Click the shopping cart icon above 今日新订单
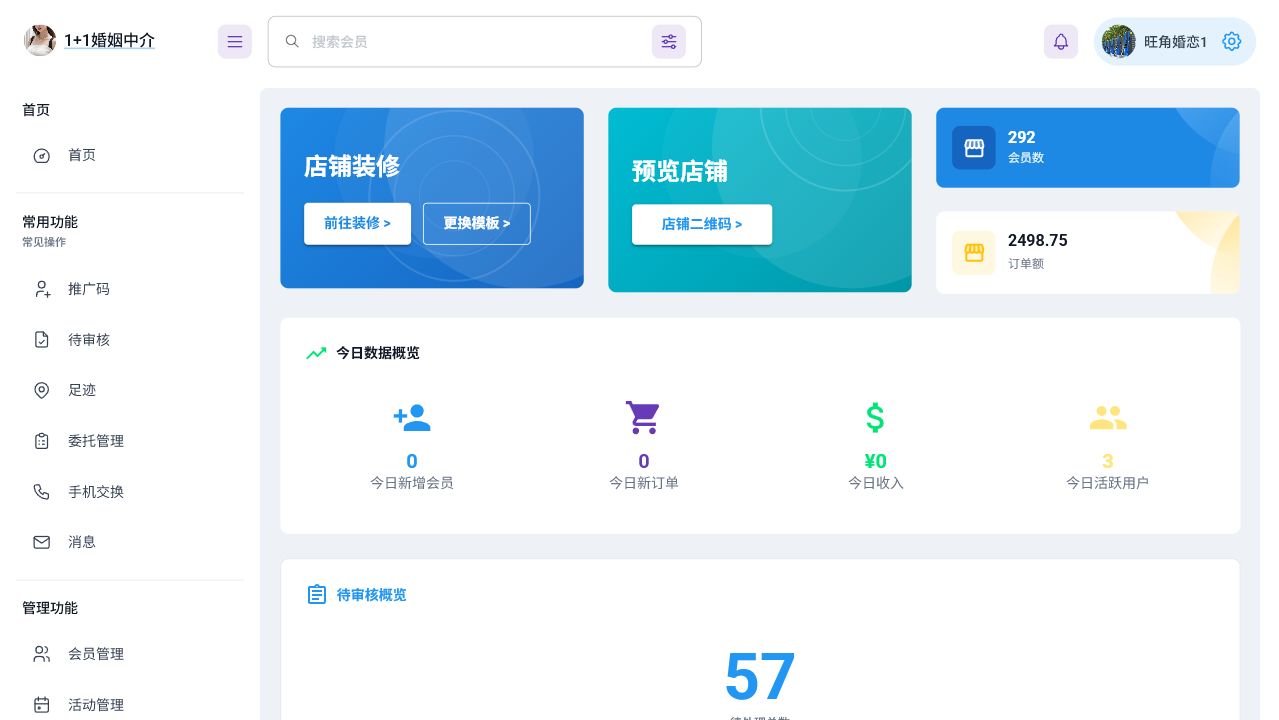The width and height of the screenshot is (1279, 720). (x=643, y=418)
